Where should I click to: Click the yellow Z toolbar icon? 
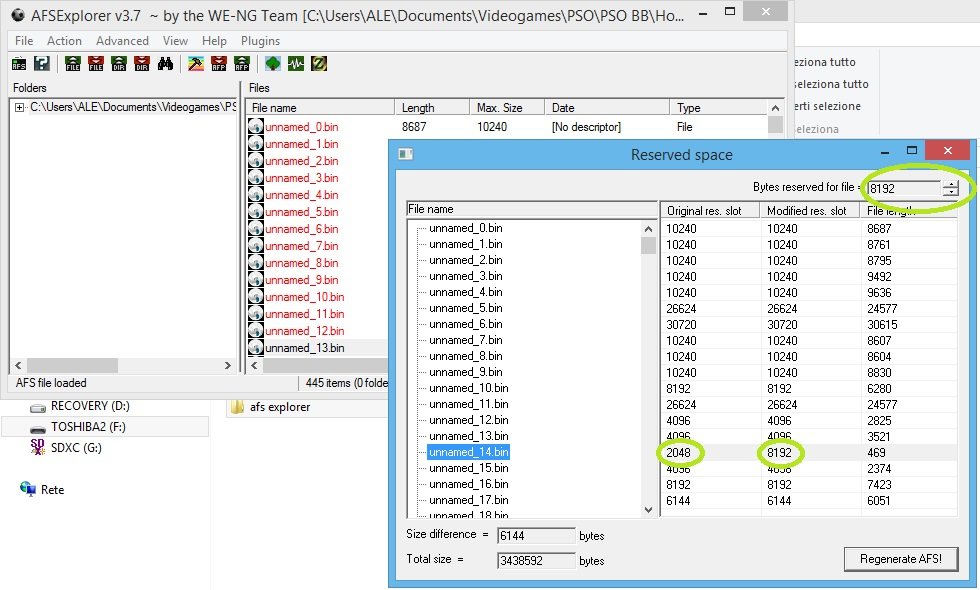tap(319, 64)
